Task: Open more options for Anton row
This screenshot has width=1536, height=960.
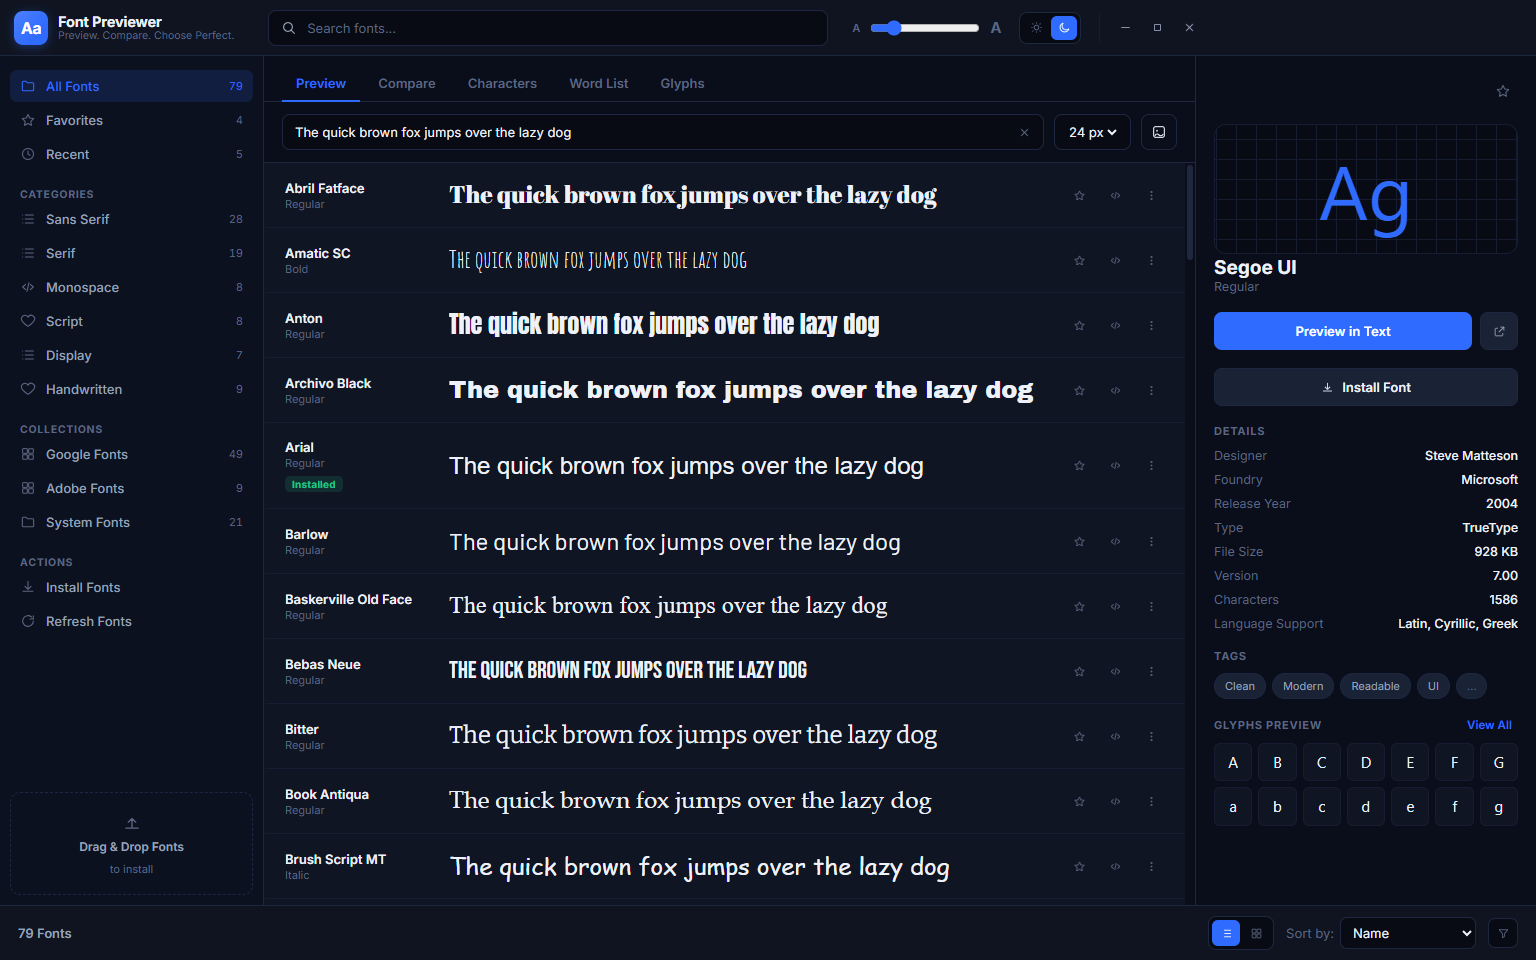Action: (1151, 326)
